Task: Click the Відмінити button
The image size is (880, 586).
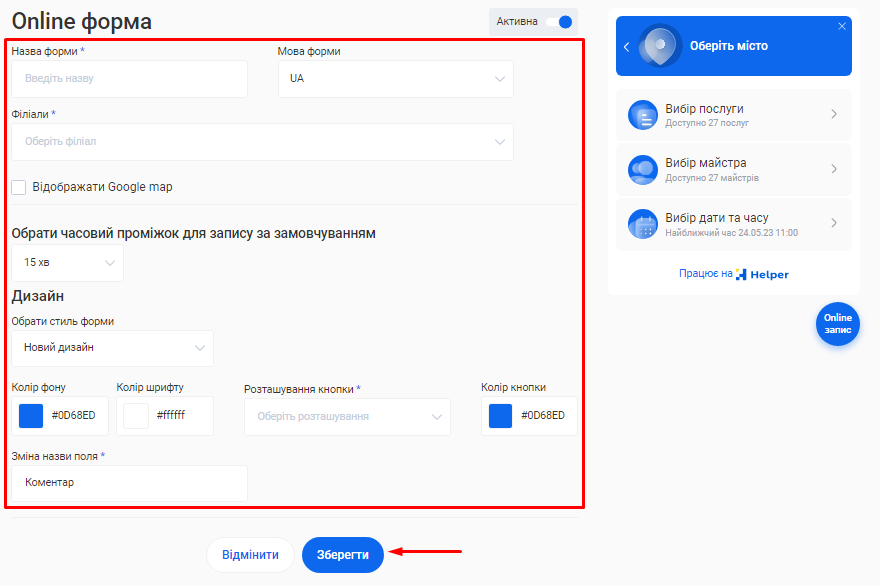Action: (x=250, y=555)
